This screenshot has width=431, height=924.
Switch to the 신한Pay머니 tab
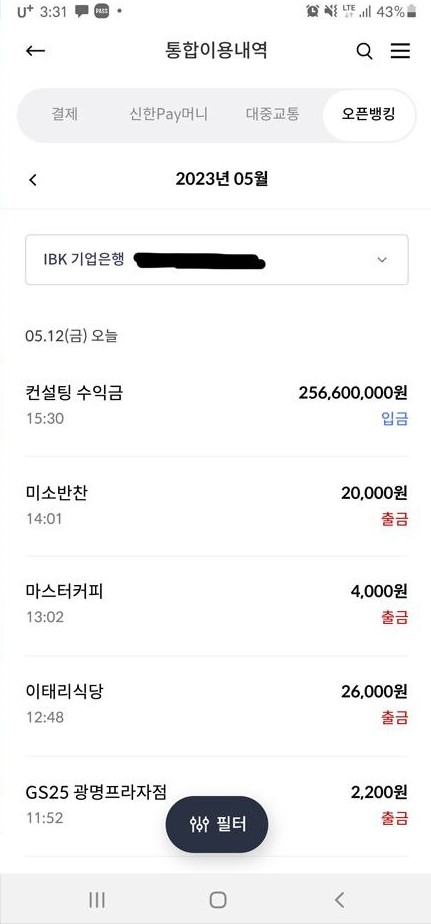coord(169,114)
